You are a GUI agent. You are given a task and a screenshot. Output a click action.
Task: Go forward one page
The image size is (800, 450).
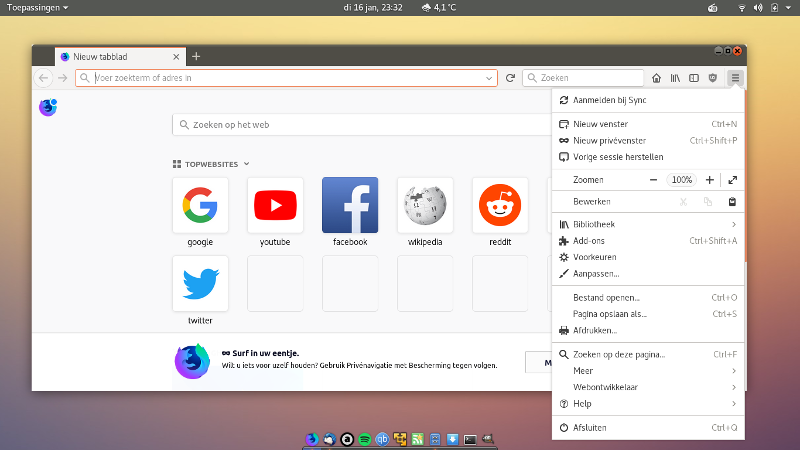pos(63,78)
